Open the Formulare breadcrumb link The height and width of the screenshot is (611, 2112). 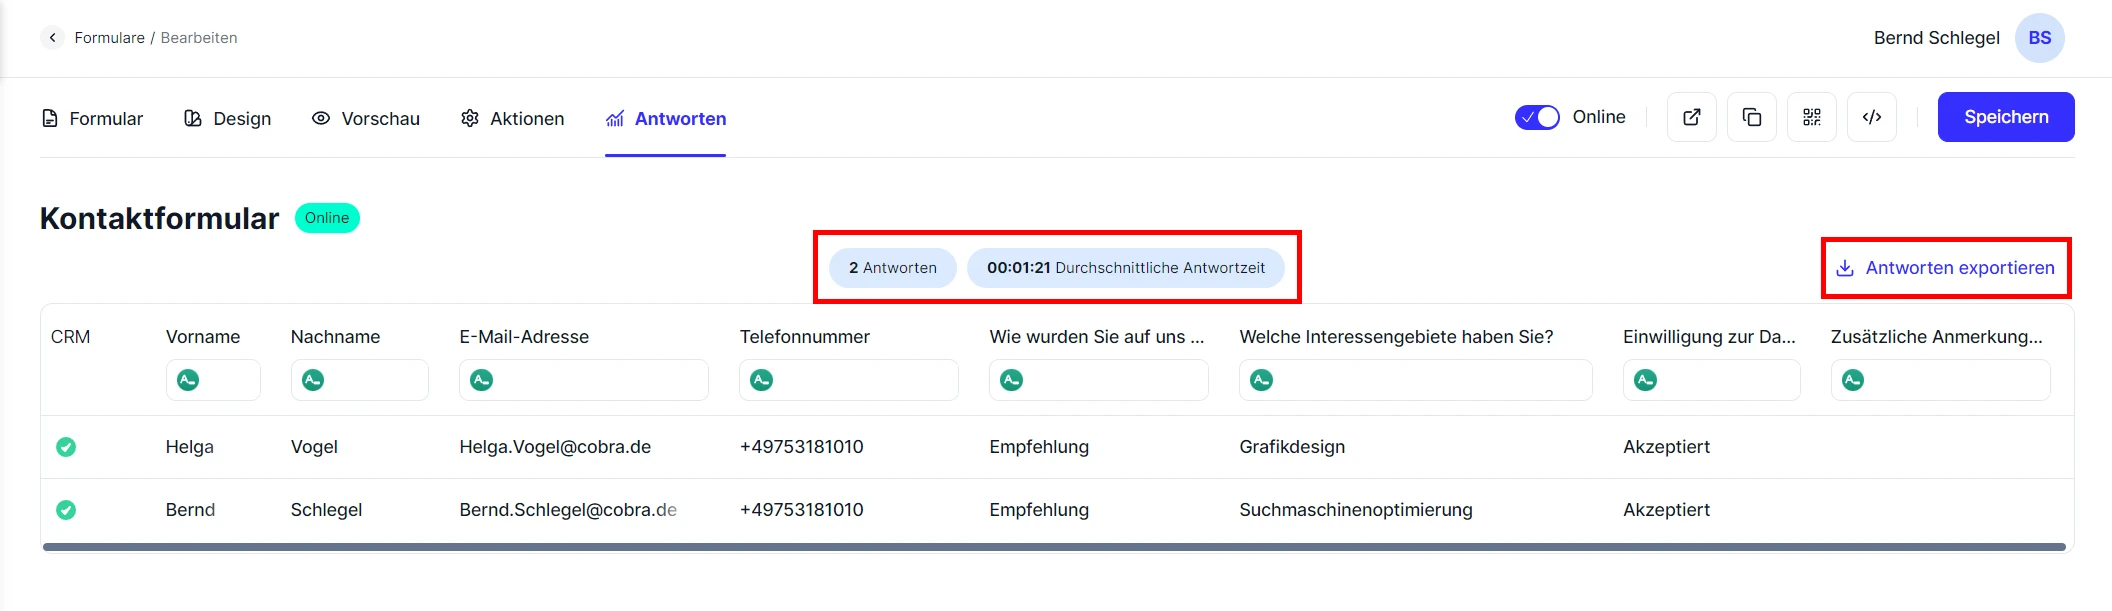point(110,38)
